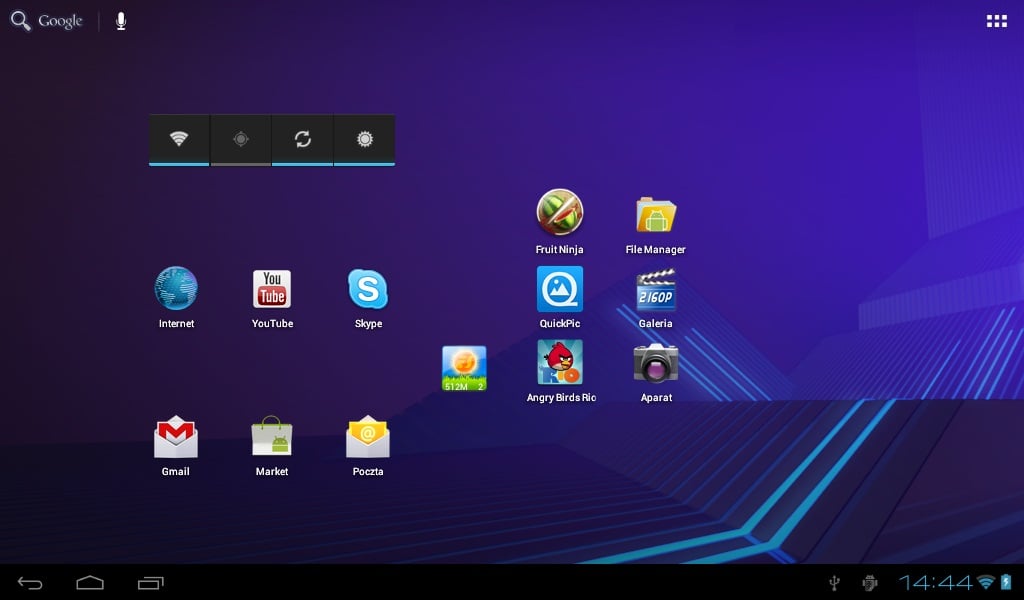Viewport: 1024px width, 600px height.
Task: Tap the Back navigation button
Action: click(30, 582)
